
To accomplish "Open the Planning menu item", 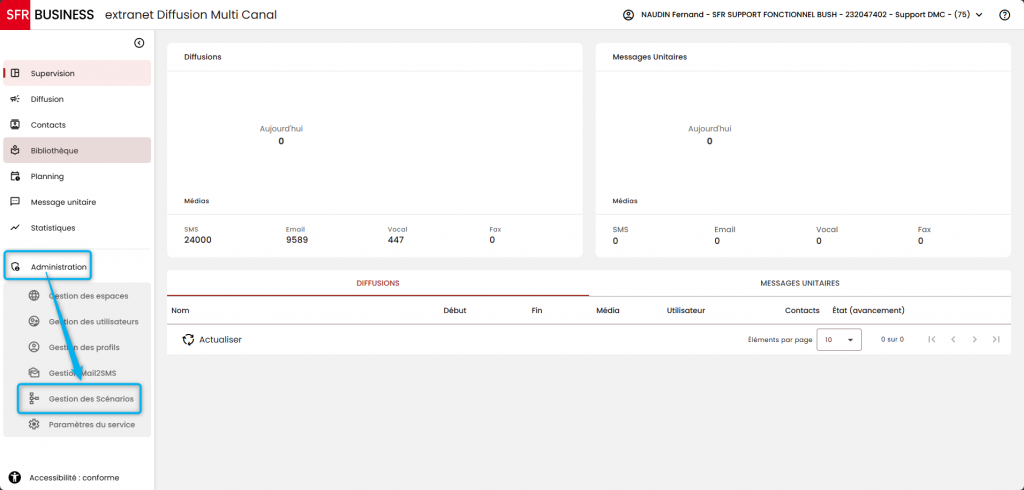I will click(x=77, y=176).
